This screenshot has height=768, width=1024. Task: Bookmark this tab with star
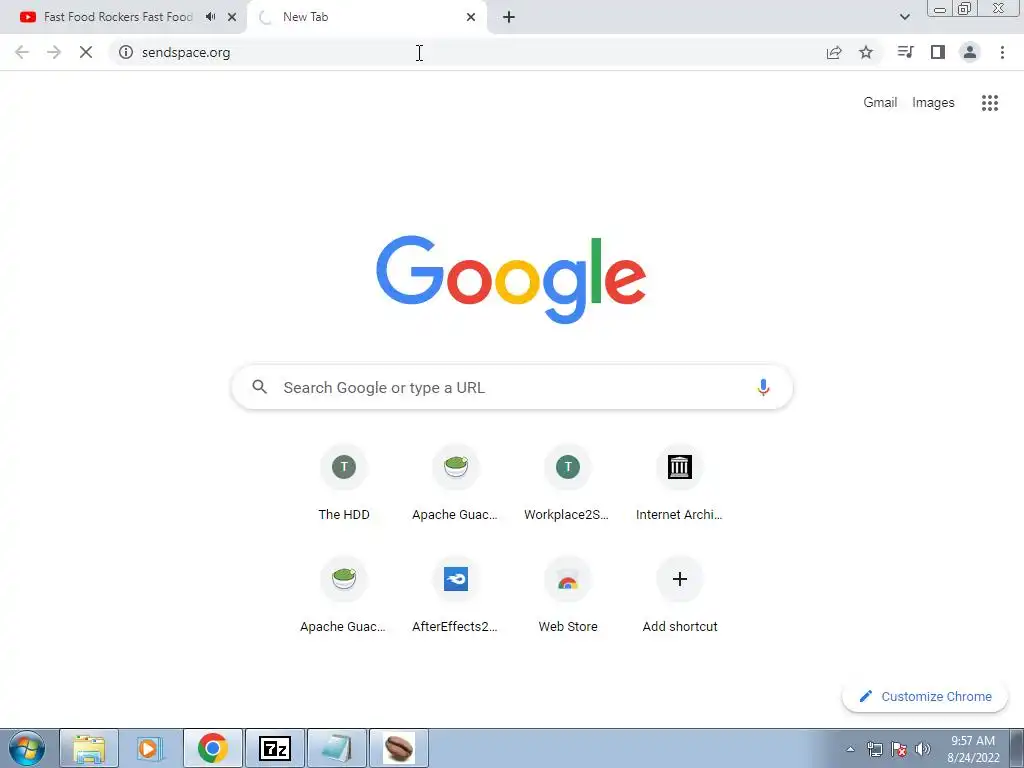(866, 52)
